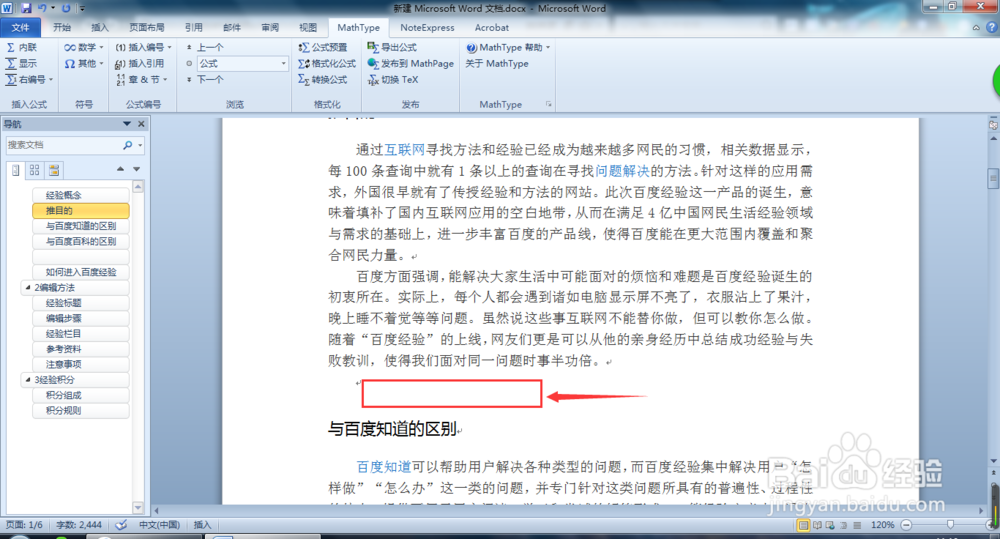Image resolution: width=1000 pixels, height=539 pixels.
Task: Collapse the 2编辑方法 heading group
Action: tap(27, 288)
